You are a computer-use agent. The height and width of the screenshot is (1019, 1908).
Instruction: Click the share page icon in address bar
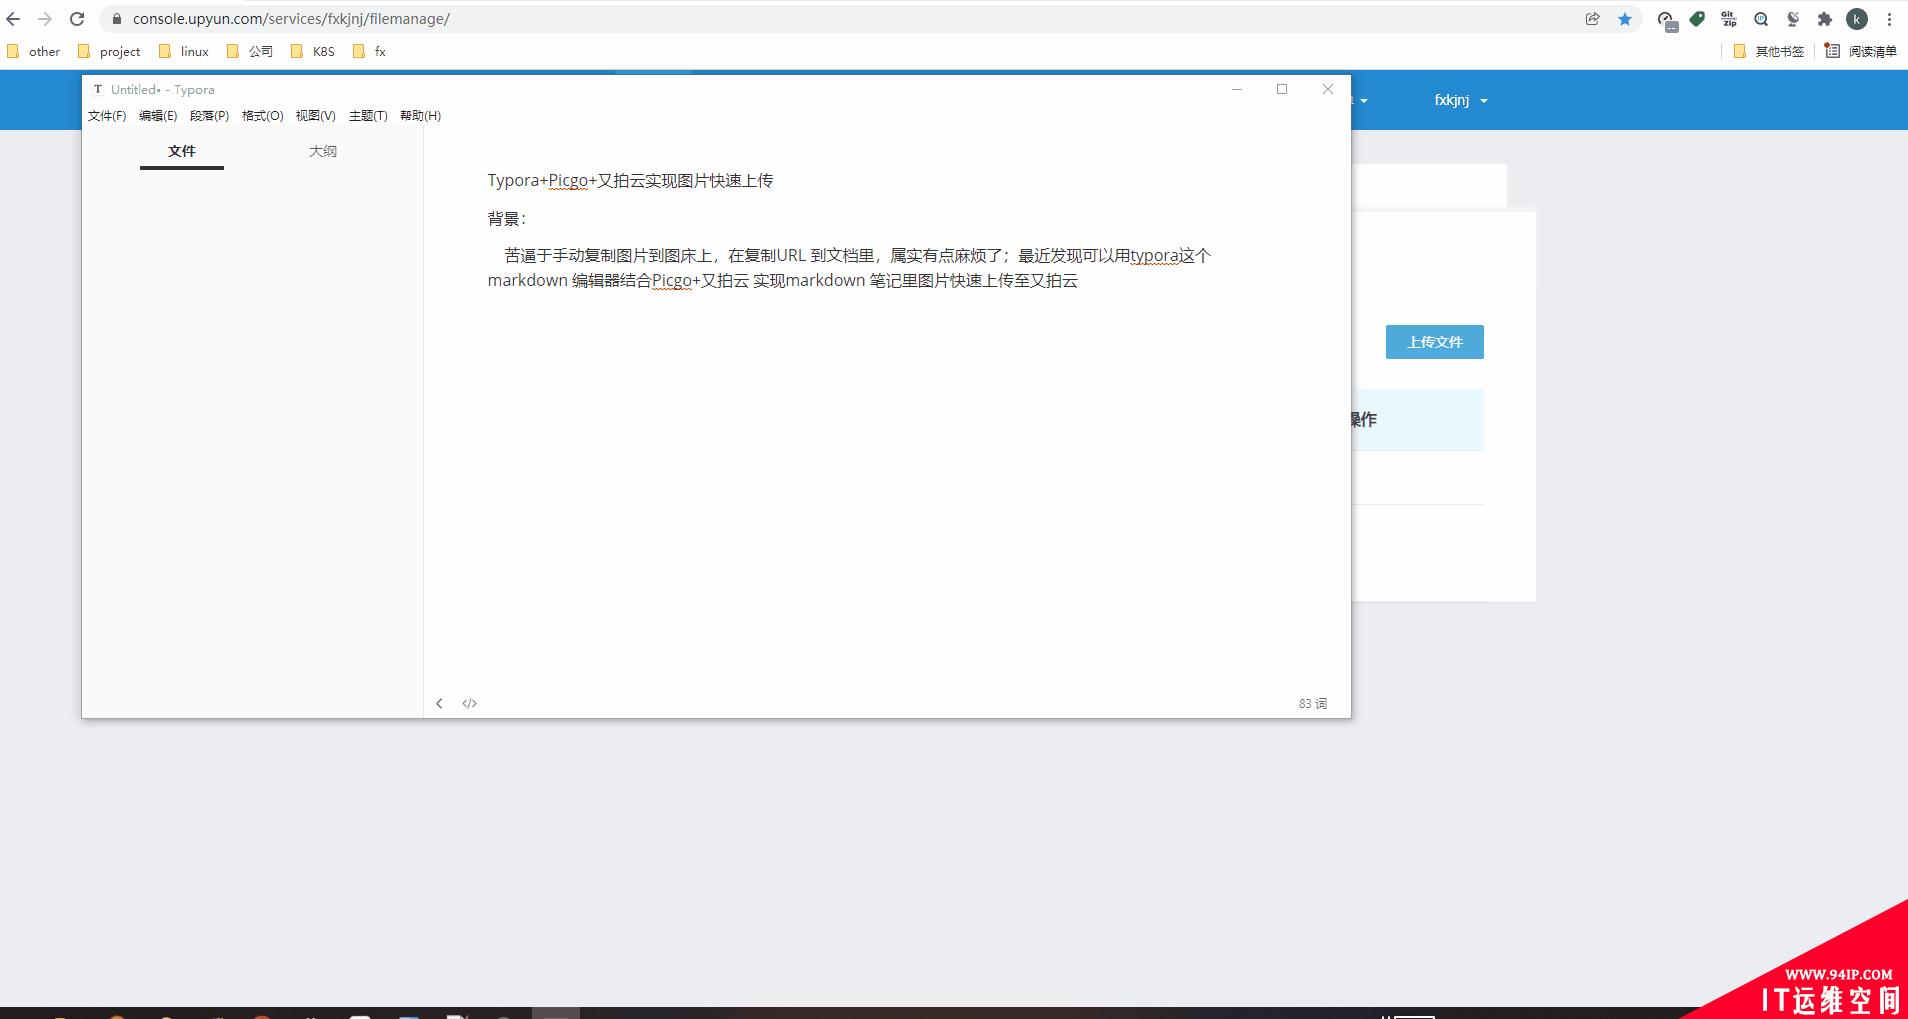tap(1592, 19)
